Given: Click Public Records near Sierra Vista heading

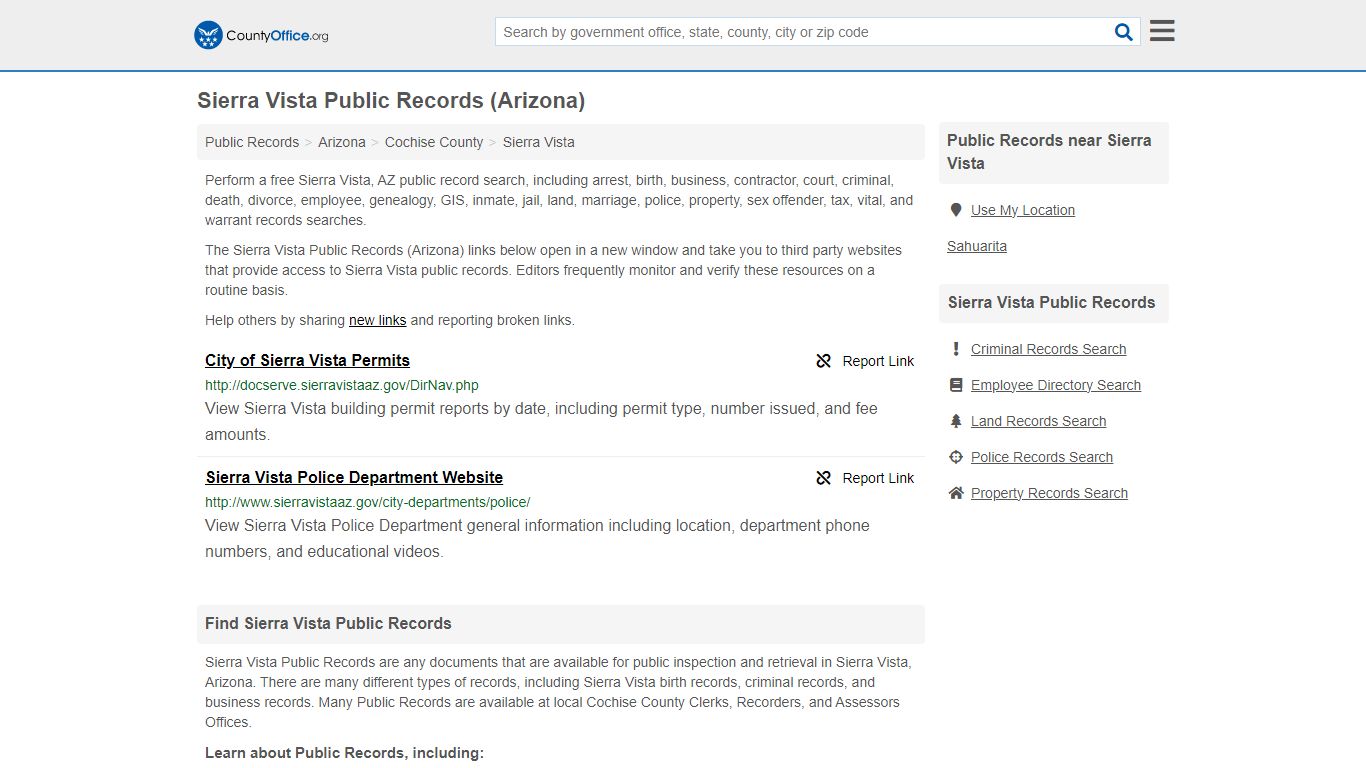Looking at the screenshot, I should pyautogui.click(x=1049, y=152).
